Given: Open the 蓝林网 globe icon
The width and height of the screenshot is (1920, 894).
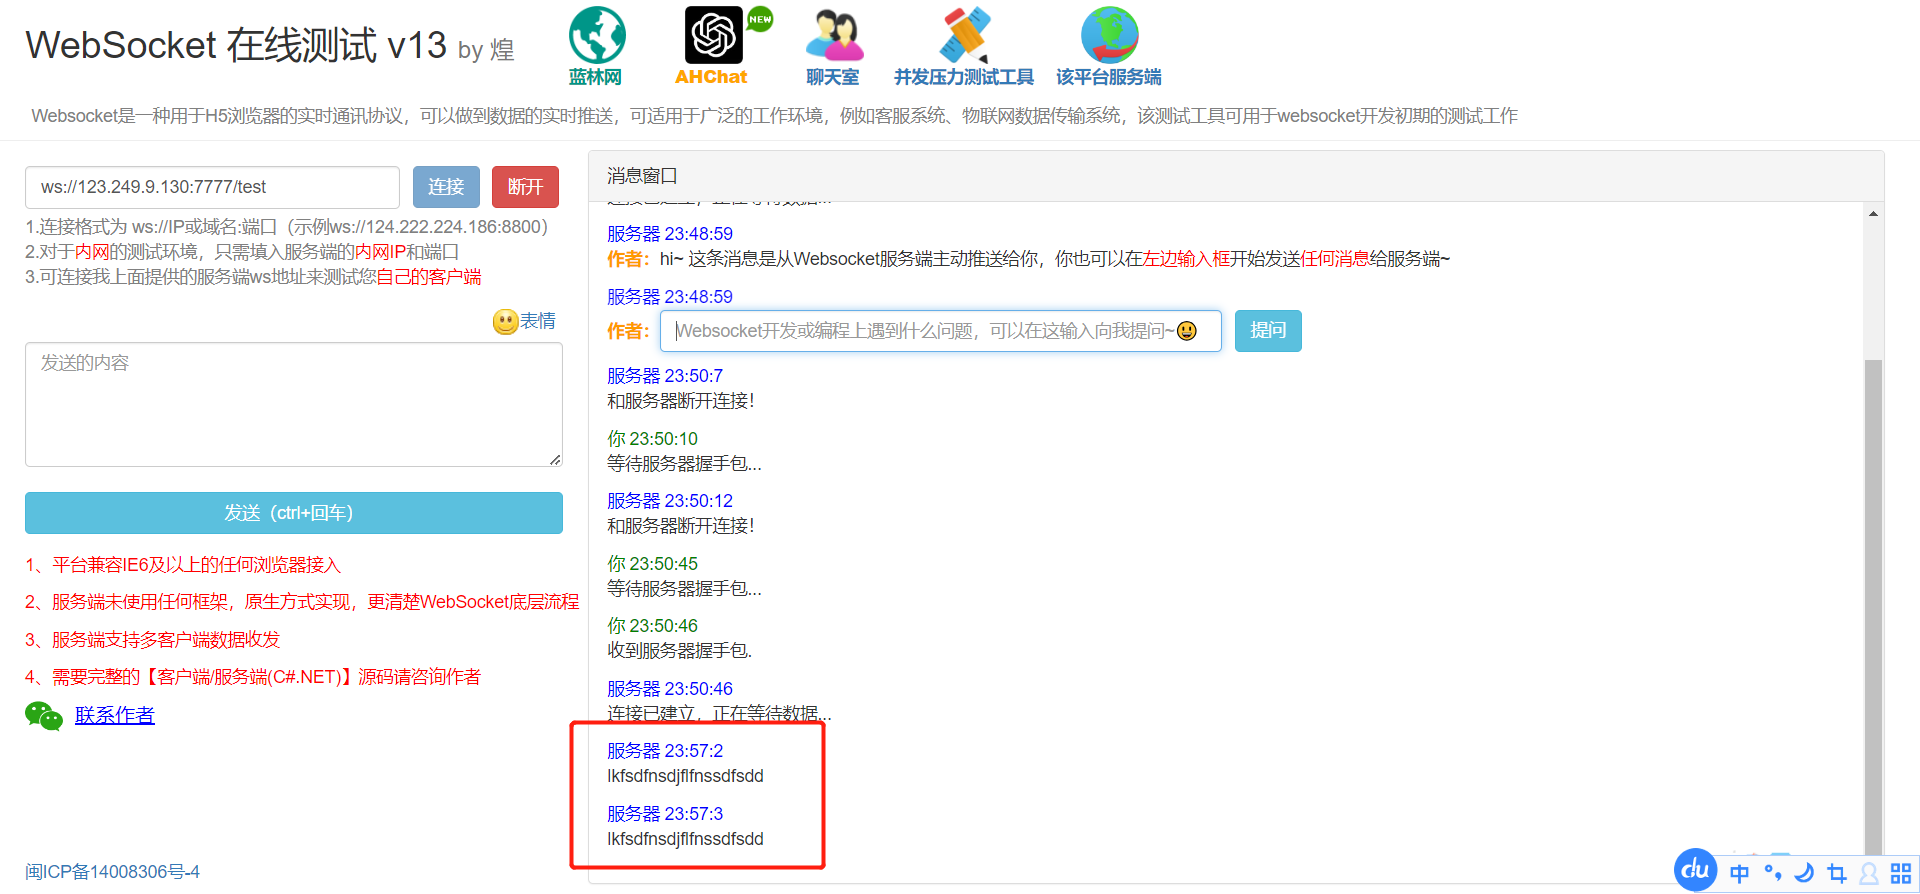Looking at the screenshot, I should [597, 36].
